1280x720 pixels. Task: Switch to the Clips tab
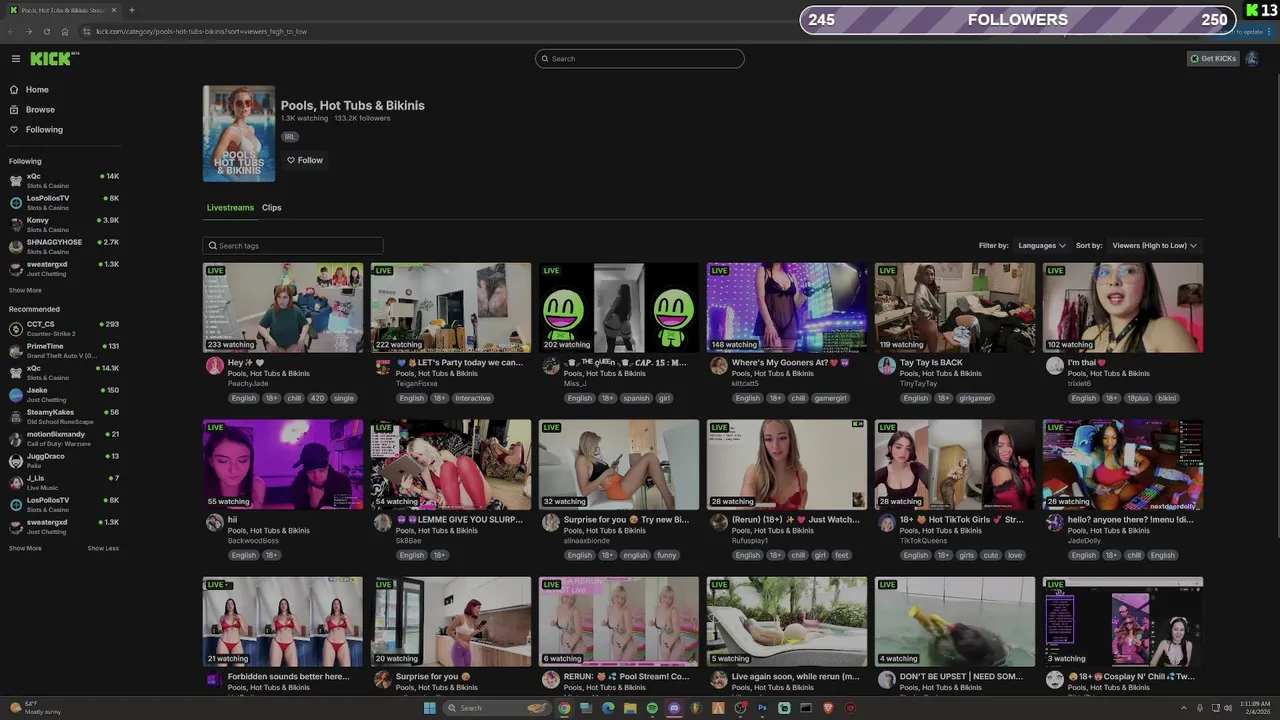click(x=272, y=208)
